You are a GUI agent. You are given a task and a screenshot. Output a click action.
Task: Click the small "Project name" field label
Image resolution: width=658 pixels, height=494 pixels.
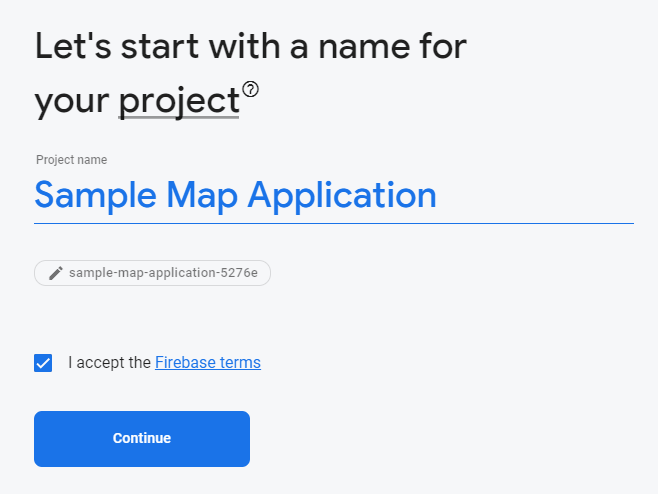[x=71, y=160]
